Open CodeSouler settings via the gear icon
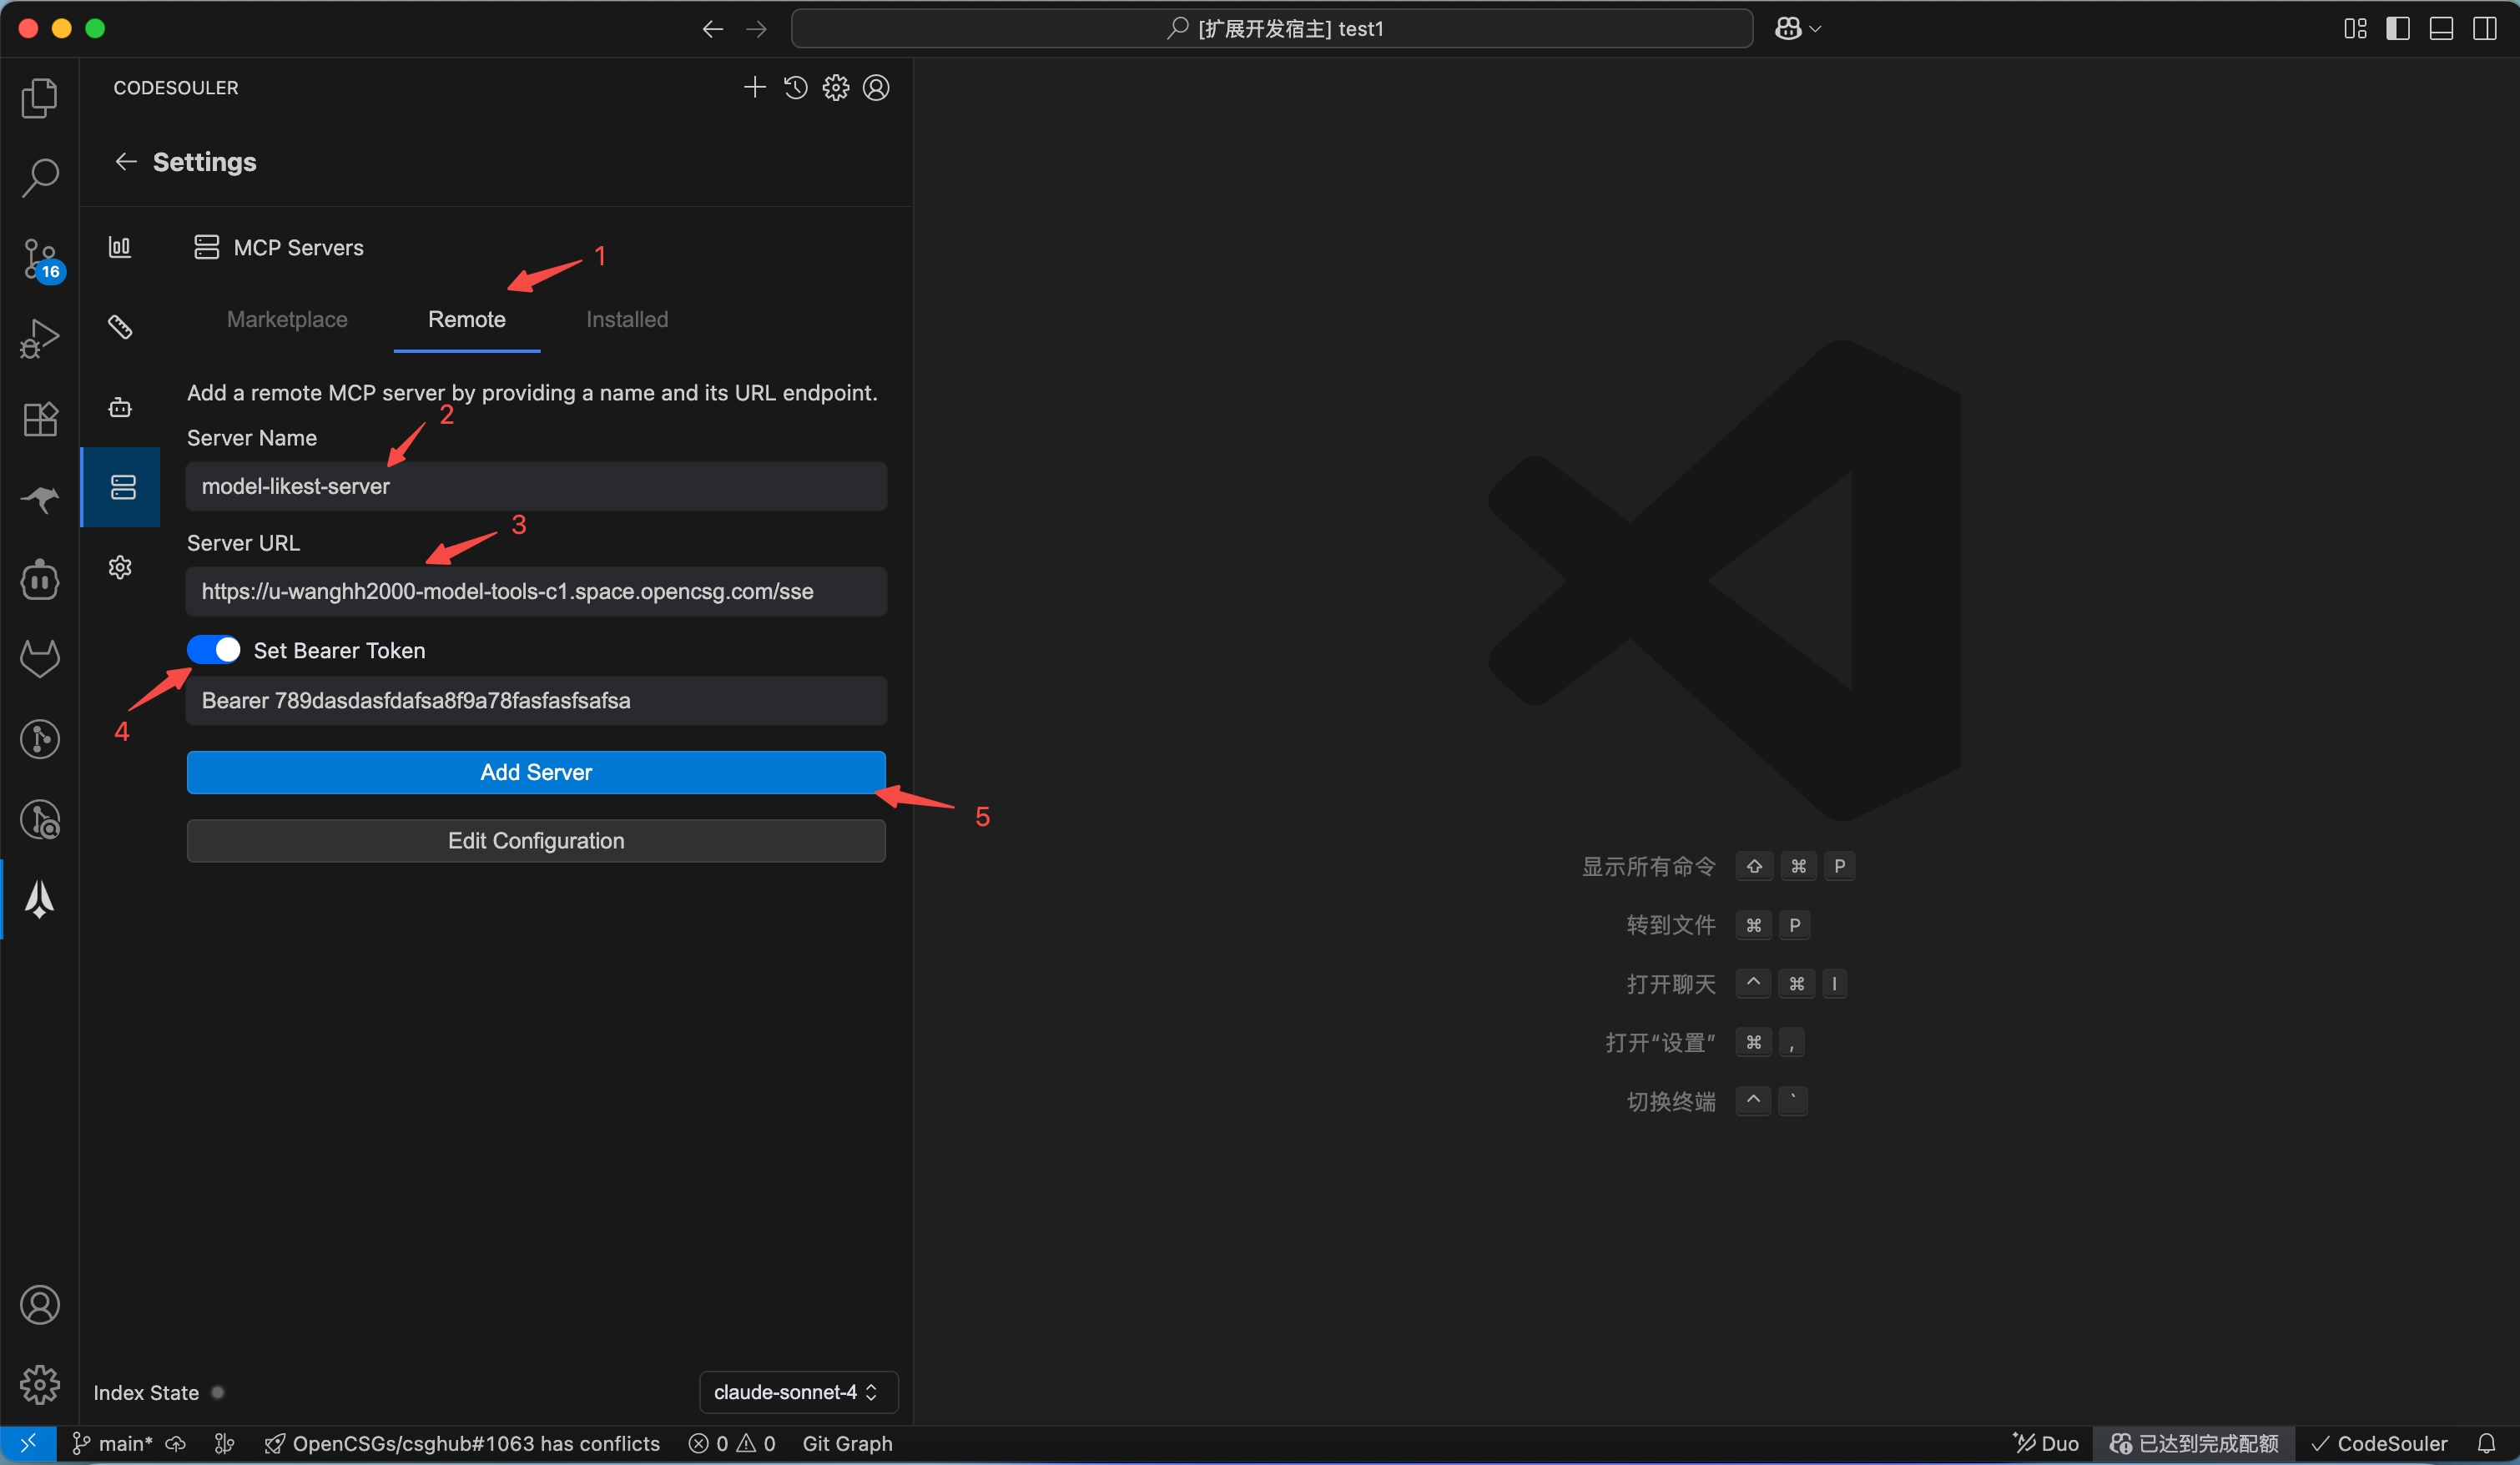This screenshot has height=1465, width=2520. [x=835, y=87]
